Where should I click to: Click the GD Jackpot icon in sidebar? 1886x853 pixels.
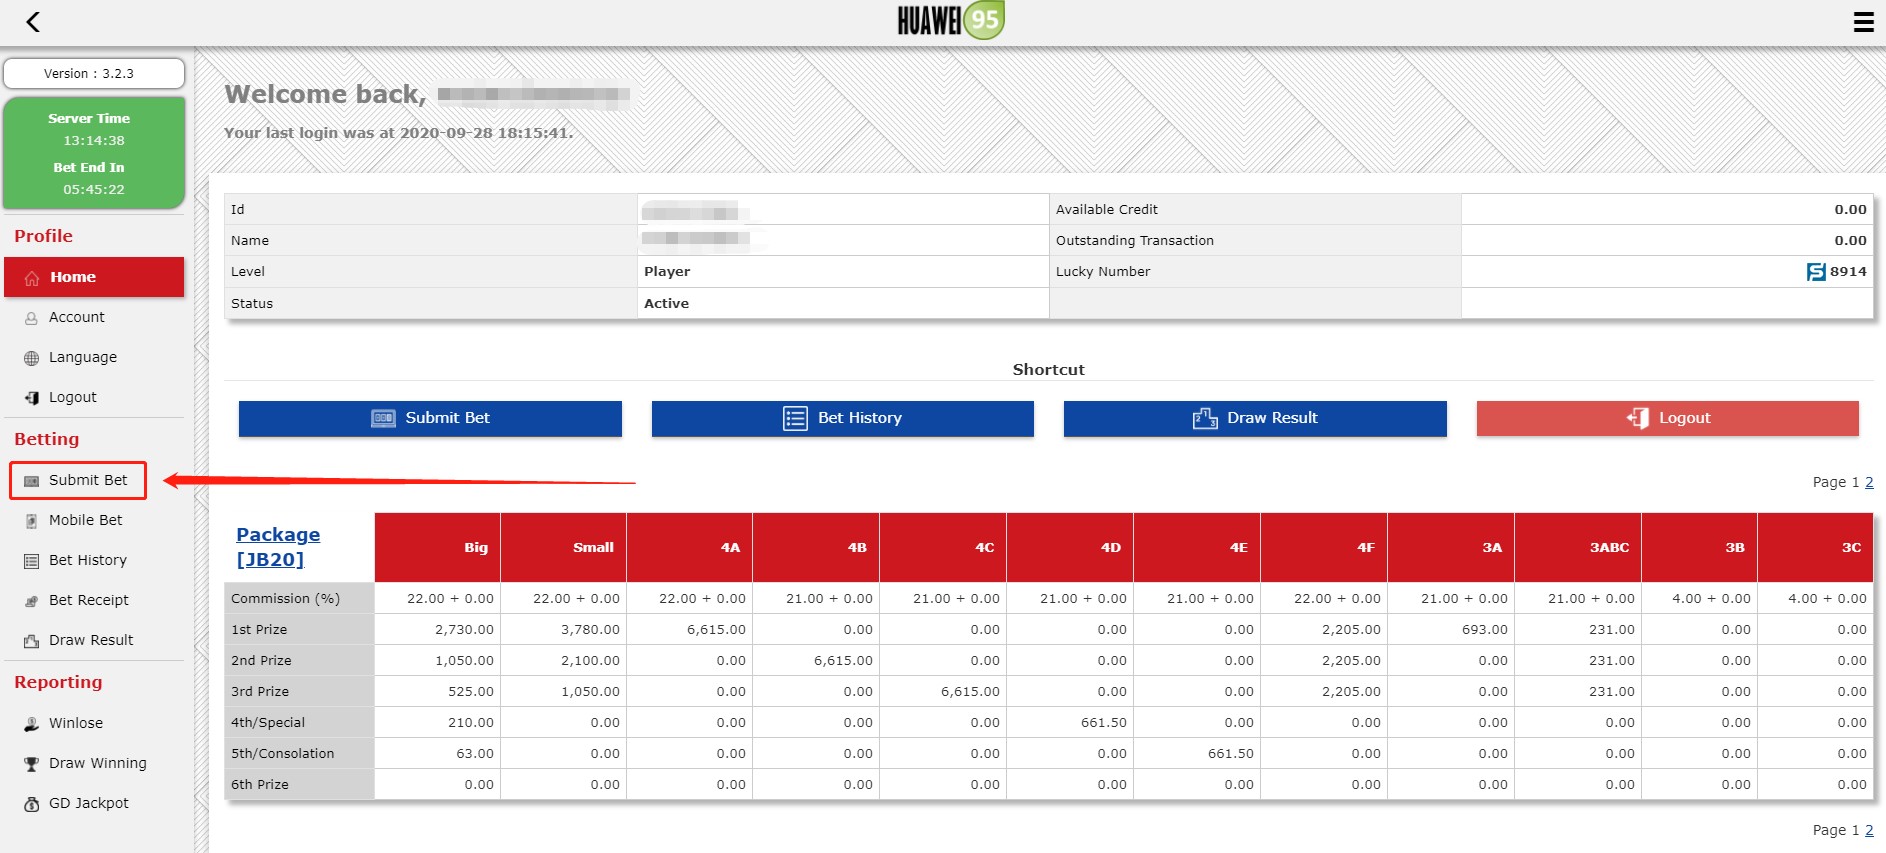[31, 804]
